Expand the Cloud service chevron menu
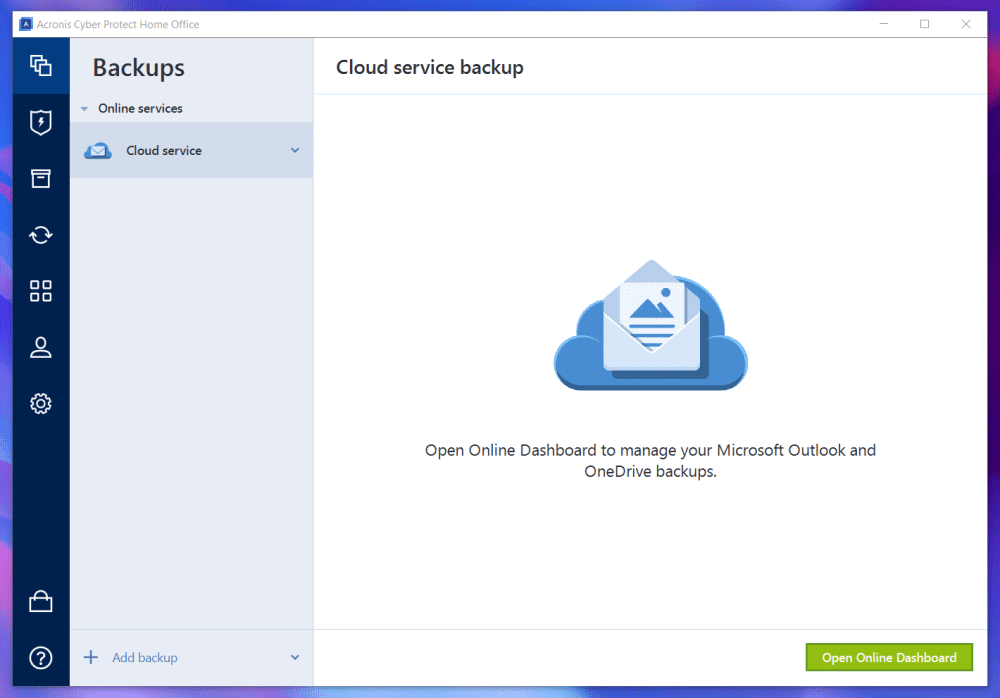Viewport: 1000px width, 698px height. tap(295, 151)
